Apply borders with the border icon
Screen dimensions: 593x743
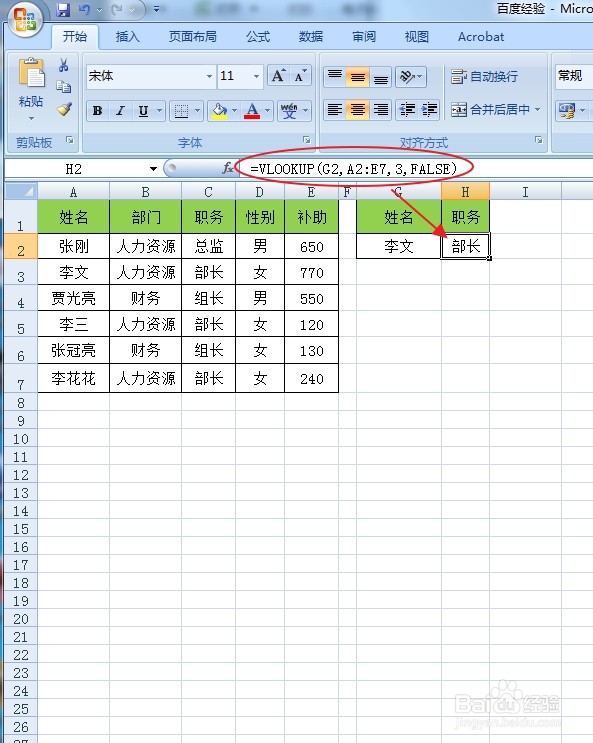point(181,111)
